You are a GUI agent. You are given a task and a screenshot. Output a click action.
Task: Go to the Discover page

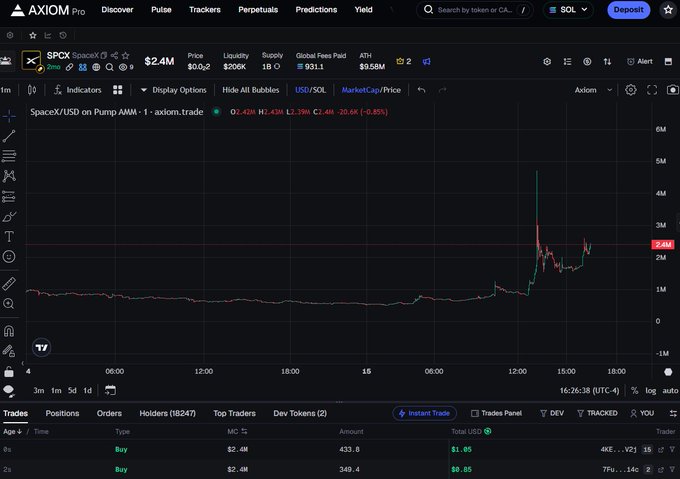[x=117, y=10]
